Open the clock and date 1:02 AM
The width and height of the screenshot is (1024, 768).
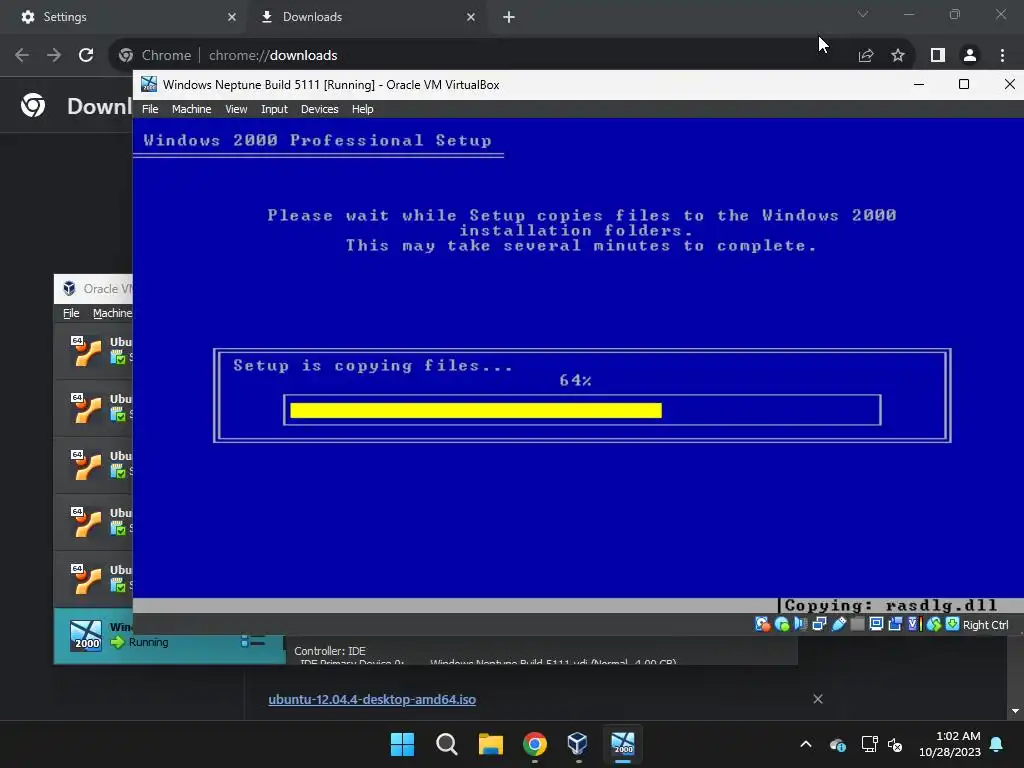click(950, 744)
